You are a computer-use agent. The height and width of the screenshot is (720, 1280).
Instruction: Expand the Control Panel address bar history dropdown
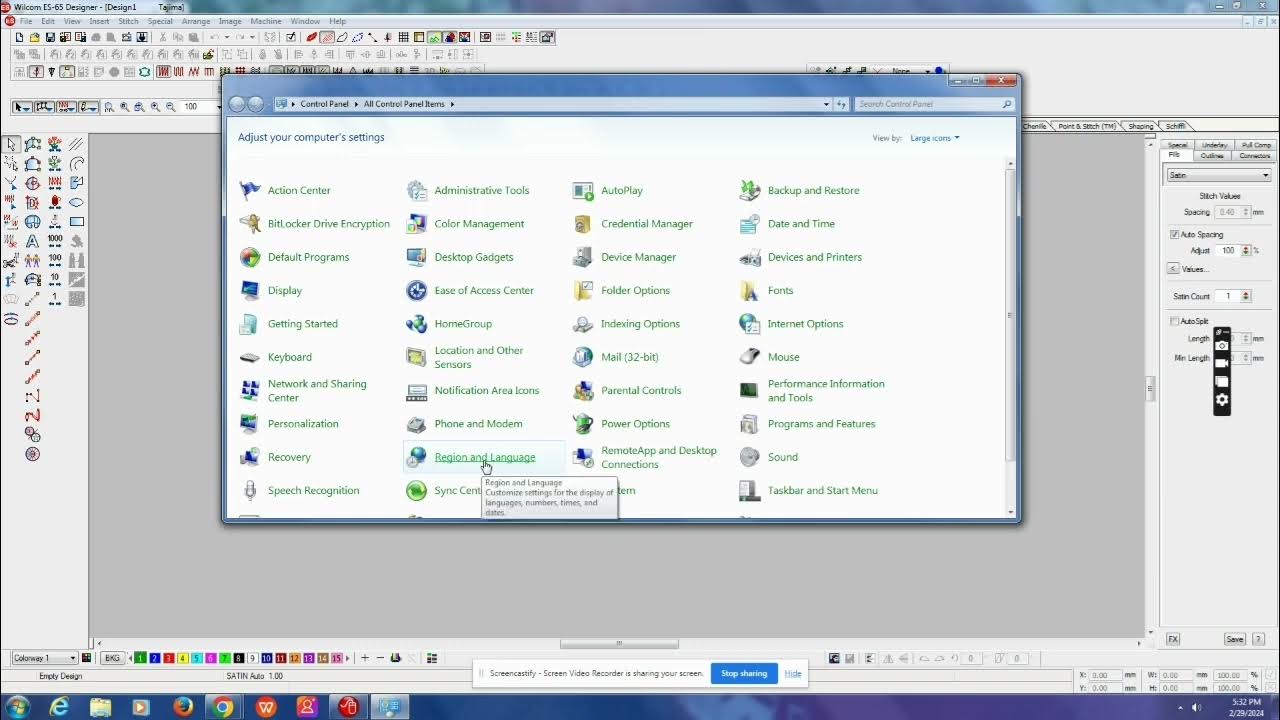[x=826, y=104]
